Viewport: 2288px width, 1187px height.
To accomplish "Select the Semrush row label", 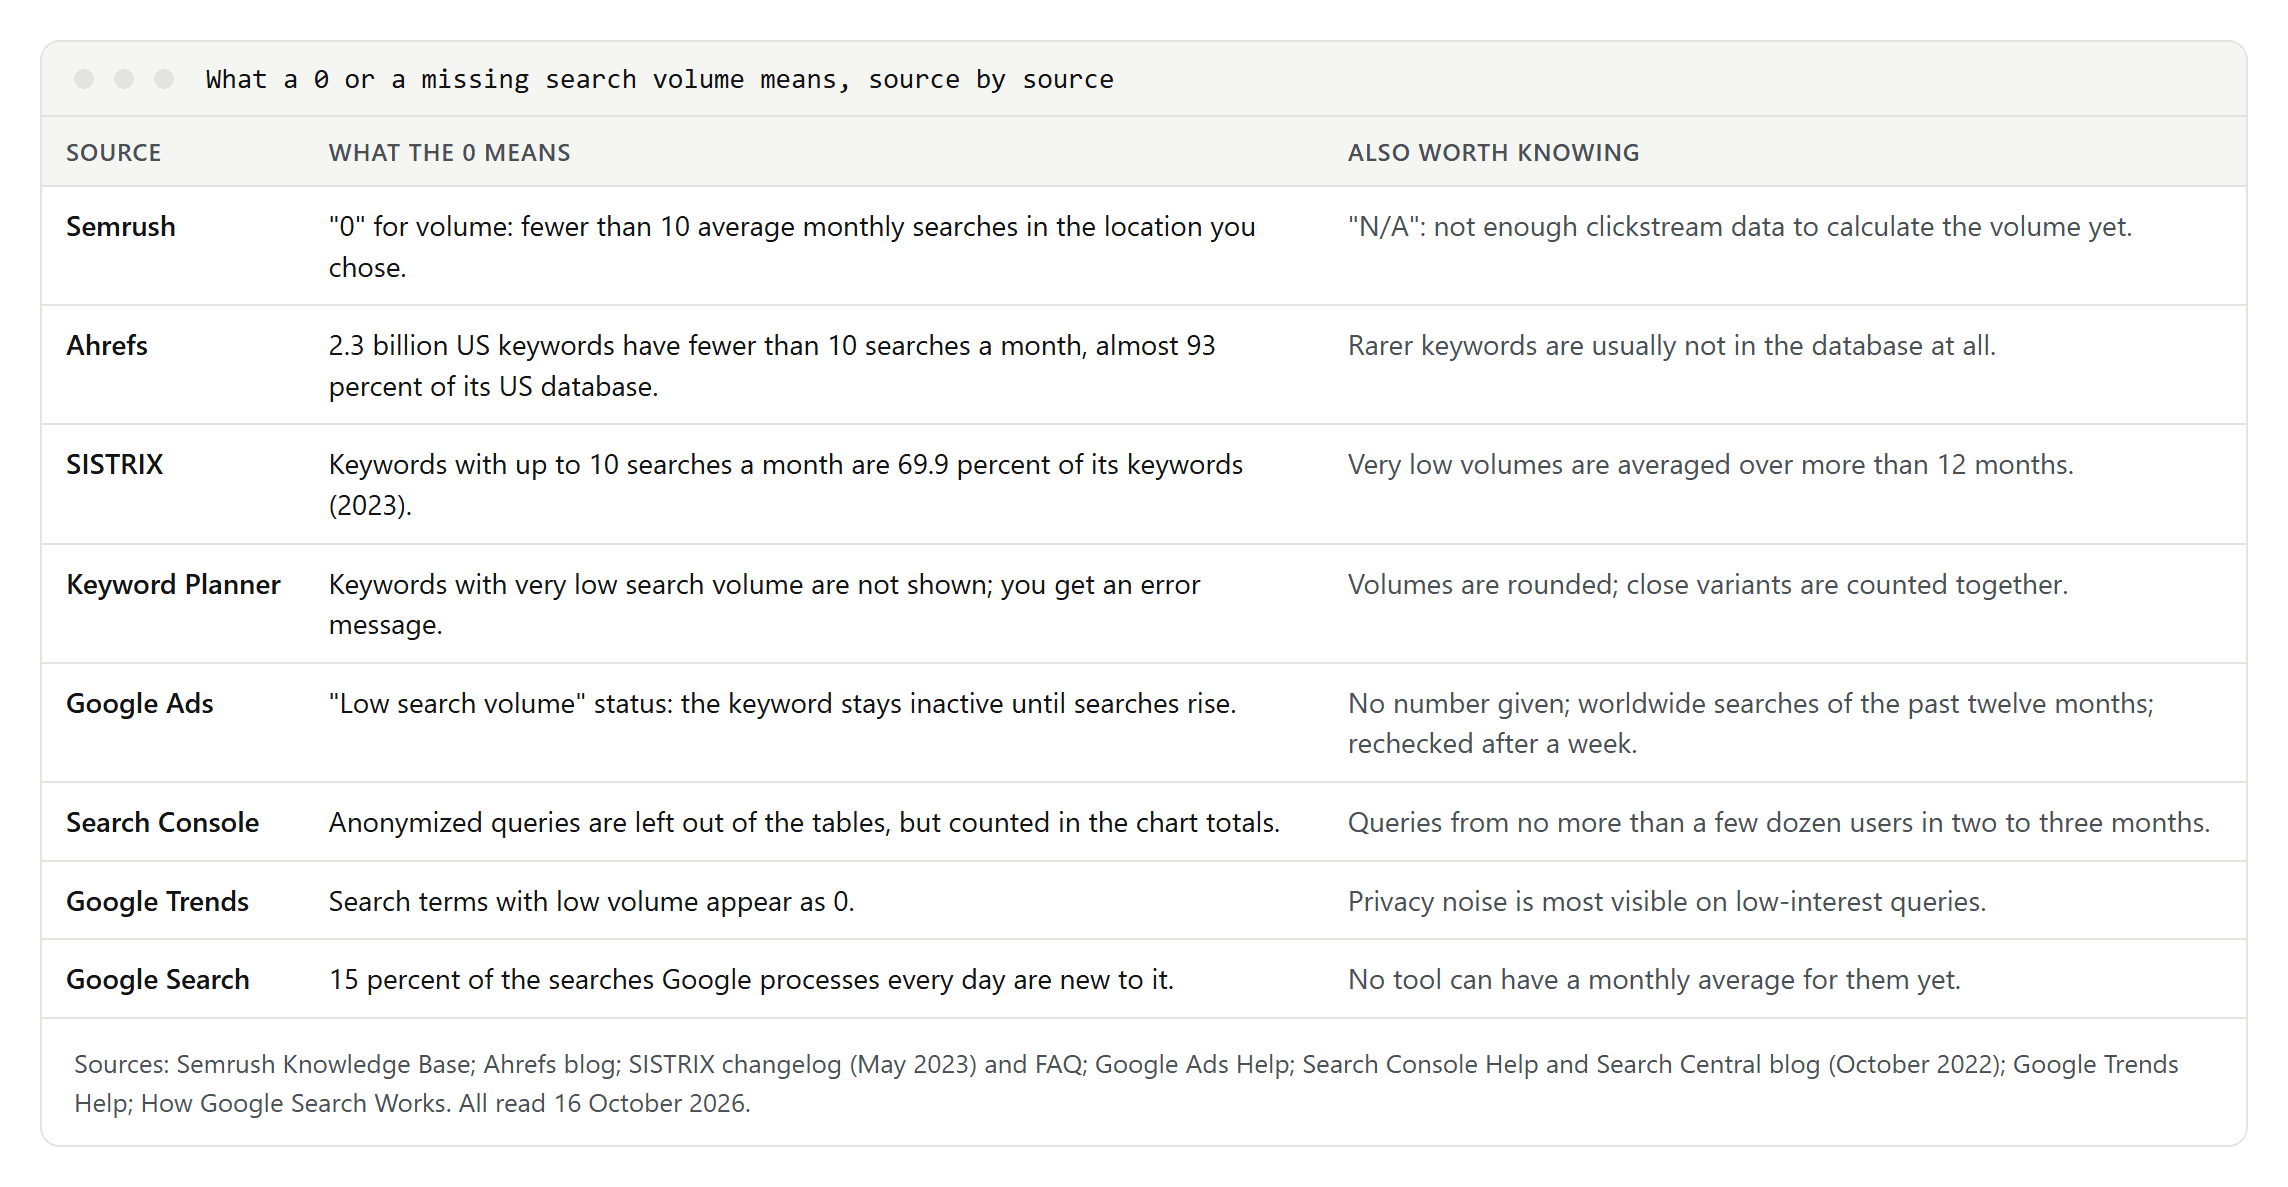I will pyautogui.click(x=121, y=227).
